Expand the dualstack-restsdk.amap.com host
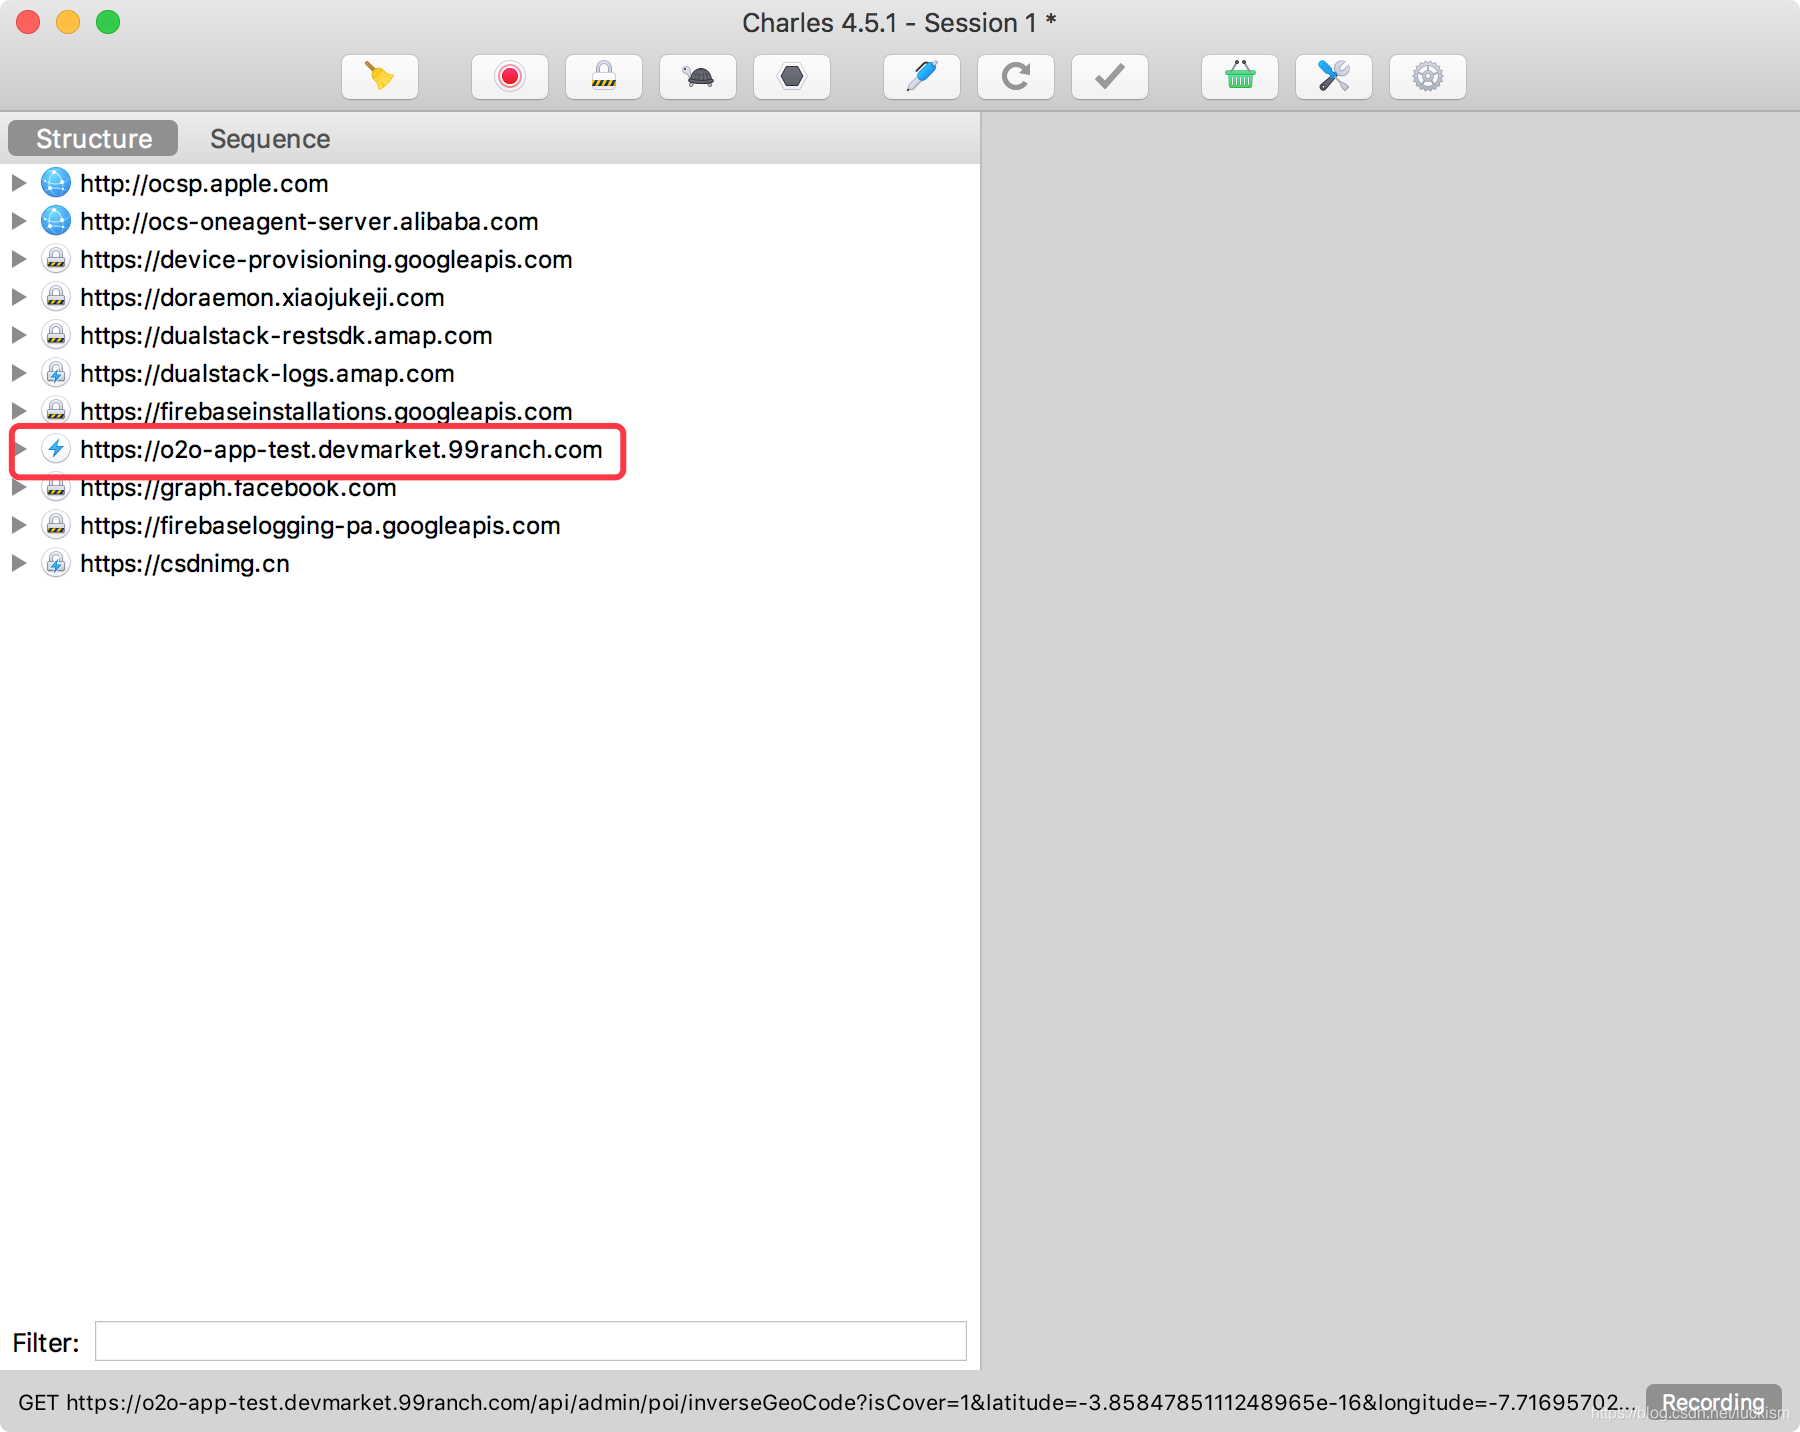The image size is (1800, 1432). (x=18, y=335)
